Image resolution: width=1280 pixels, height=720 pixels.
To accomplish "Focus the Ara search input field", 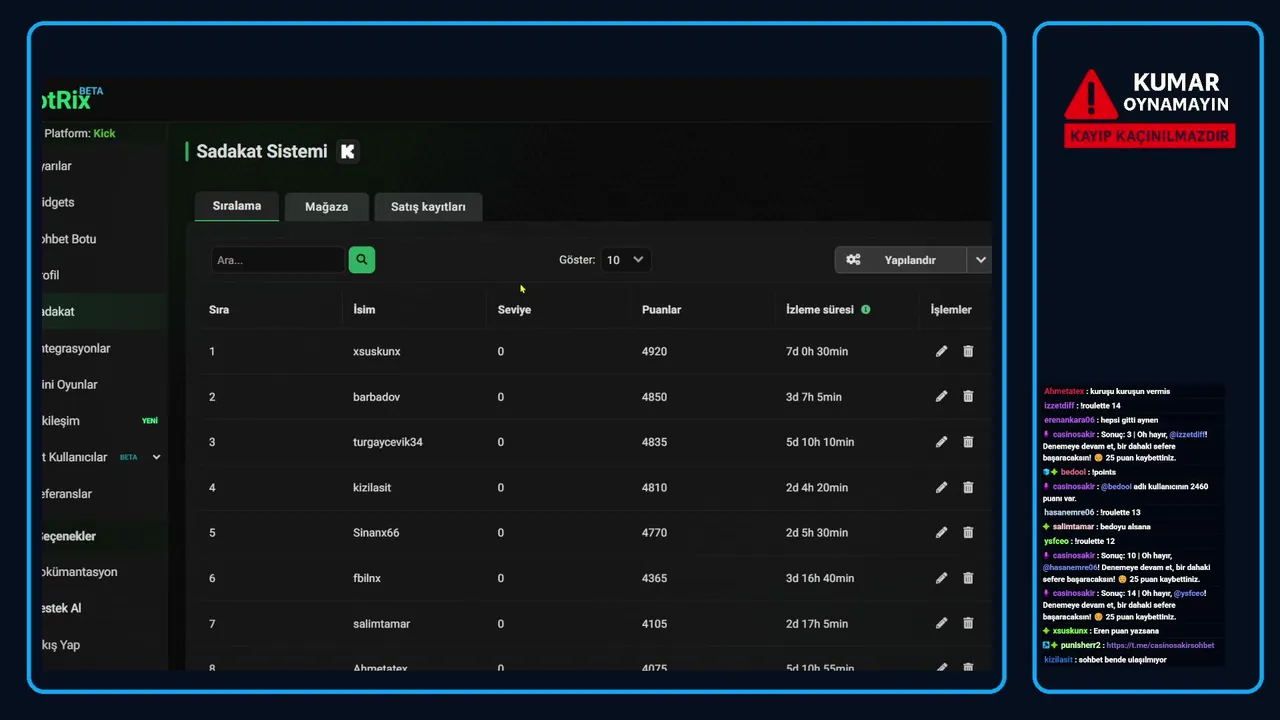I will click(278, 260).
